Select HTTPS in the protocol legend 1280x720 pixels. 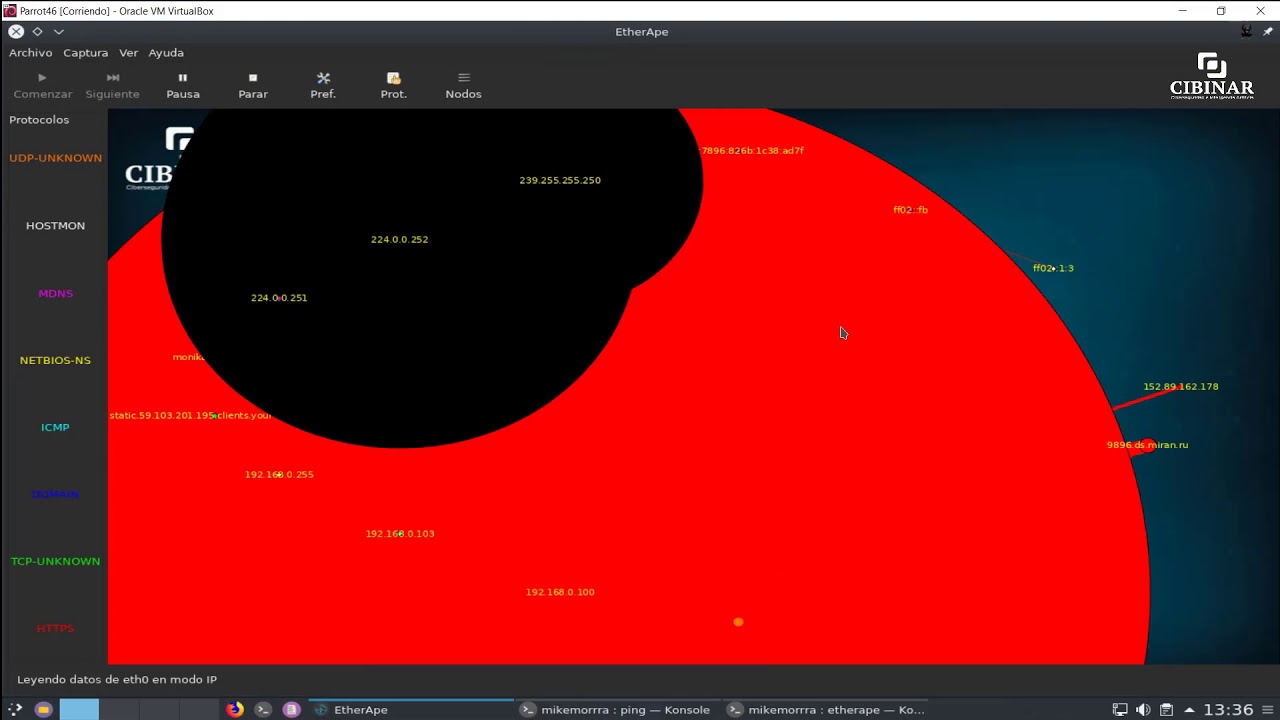(x=55, y=628)
